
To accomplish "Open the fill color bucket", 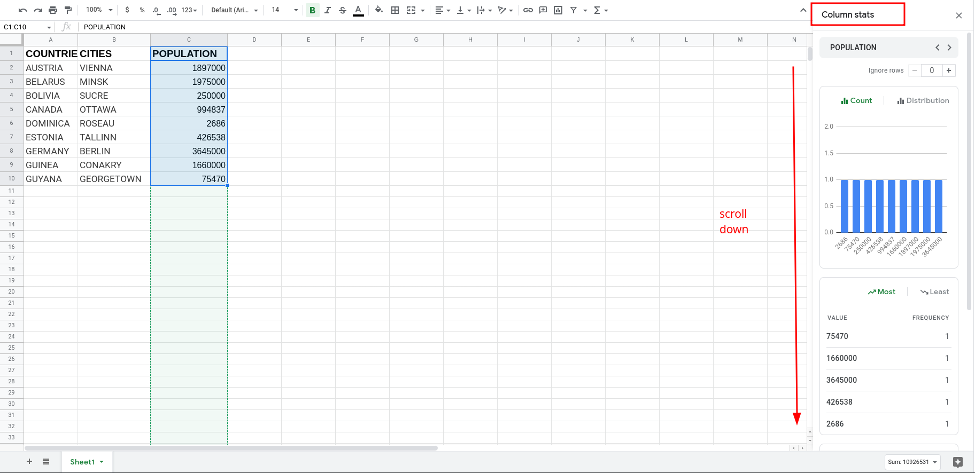I will (x=379, y=10).
